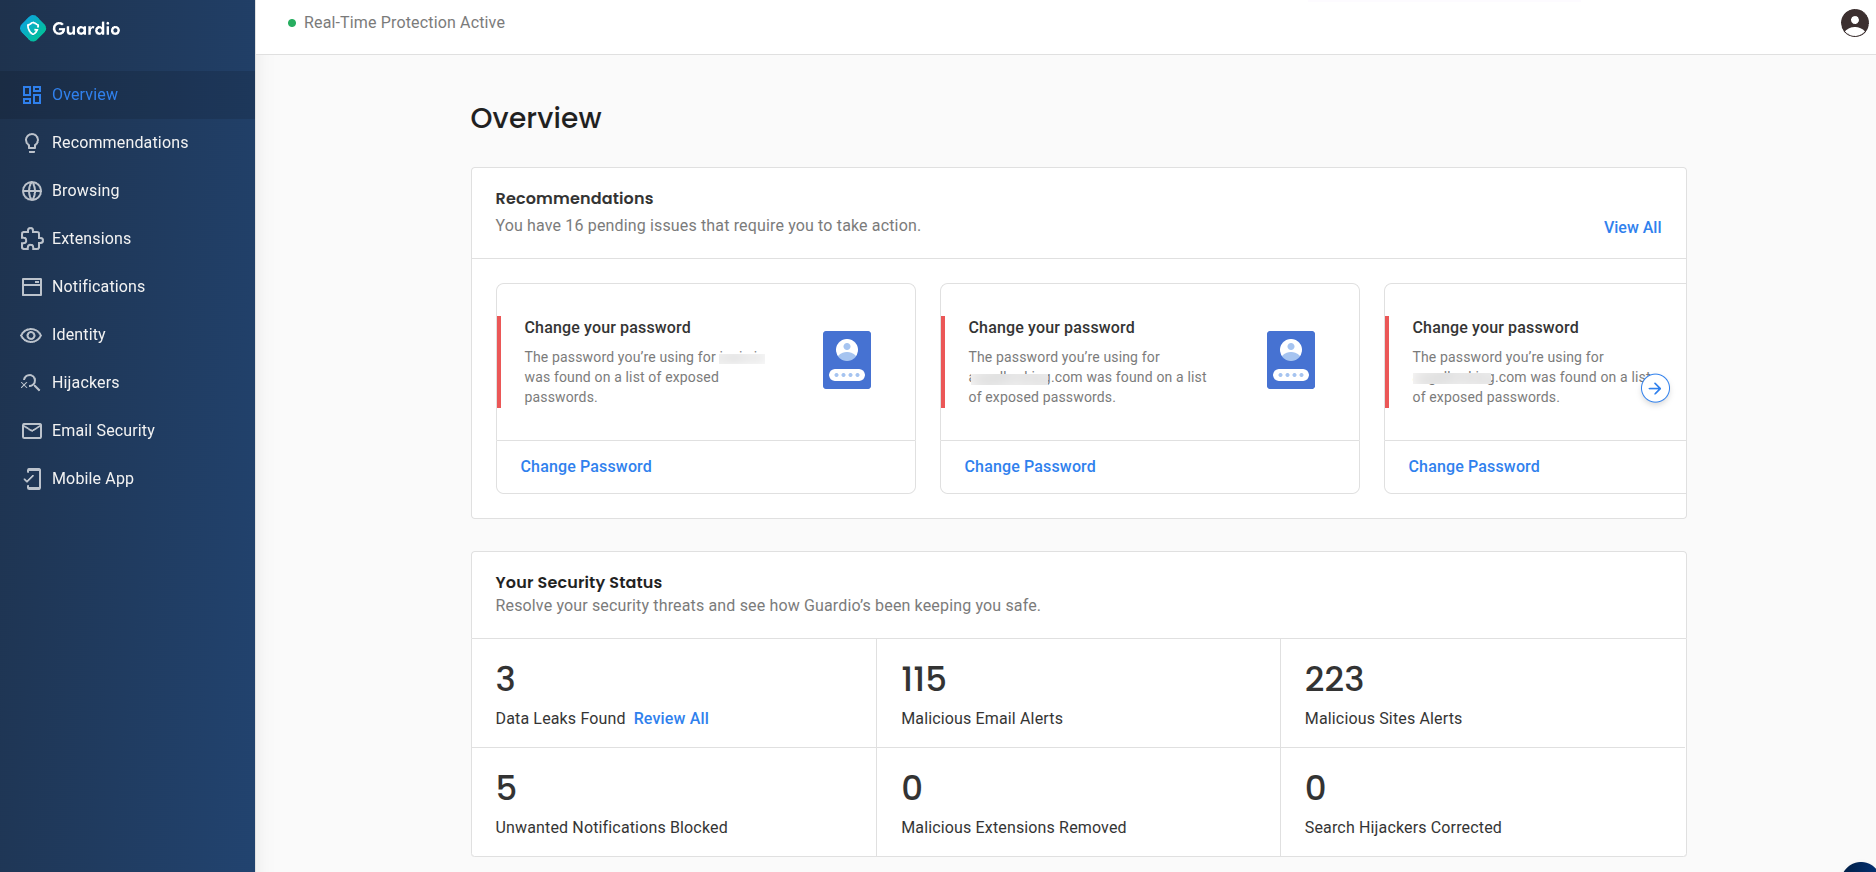This screenshot has height=872, width=1876.
Task: Open the Browsing section
Action: pyautogui.click(x=127, y=191)
